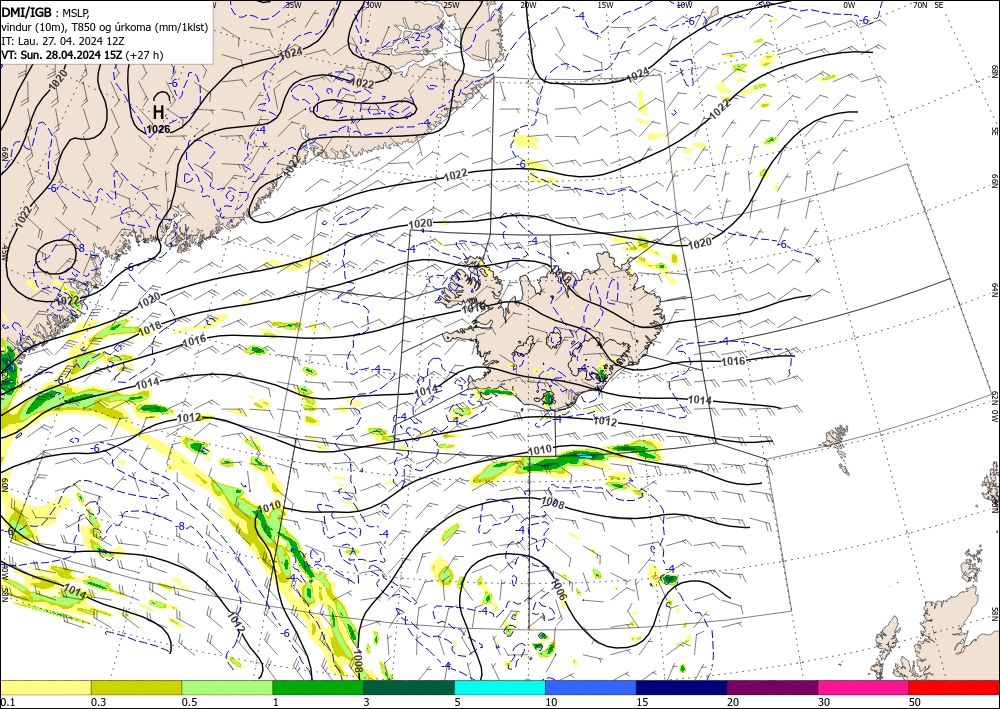The image size is (1000, 709).
Task: Click the '35W' longitude label
Action: click(292, 4)
